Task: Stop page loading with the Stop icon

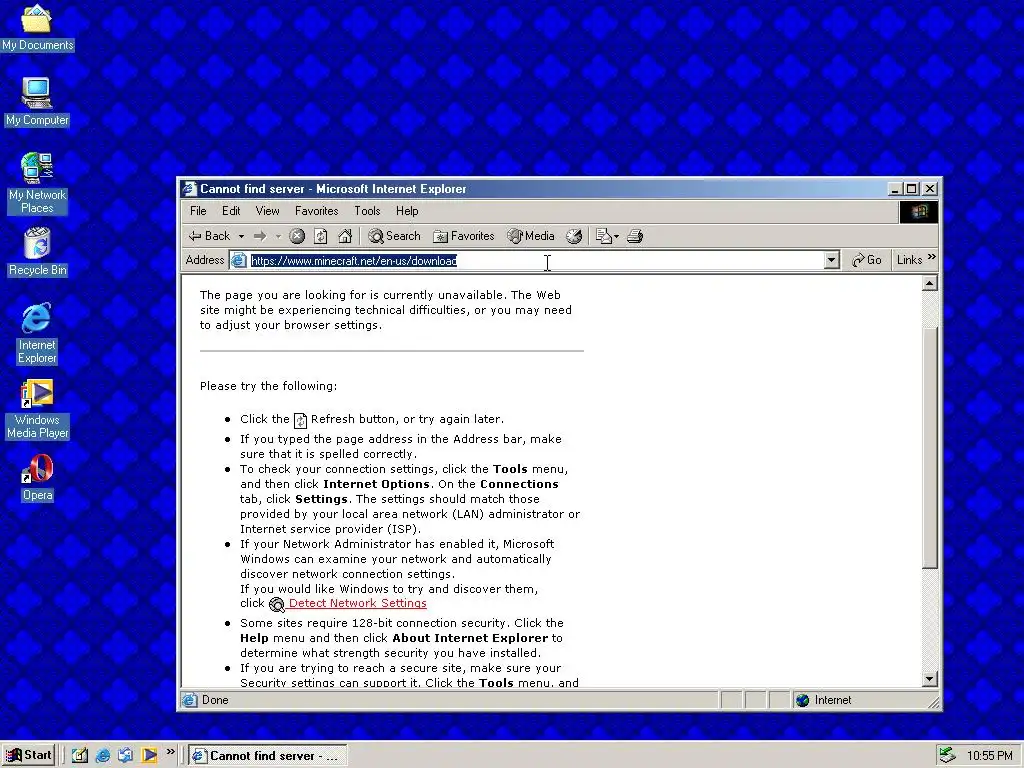Action: point(297,236)
